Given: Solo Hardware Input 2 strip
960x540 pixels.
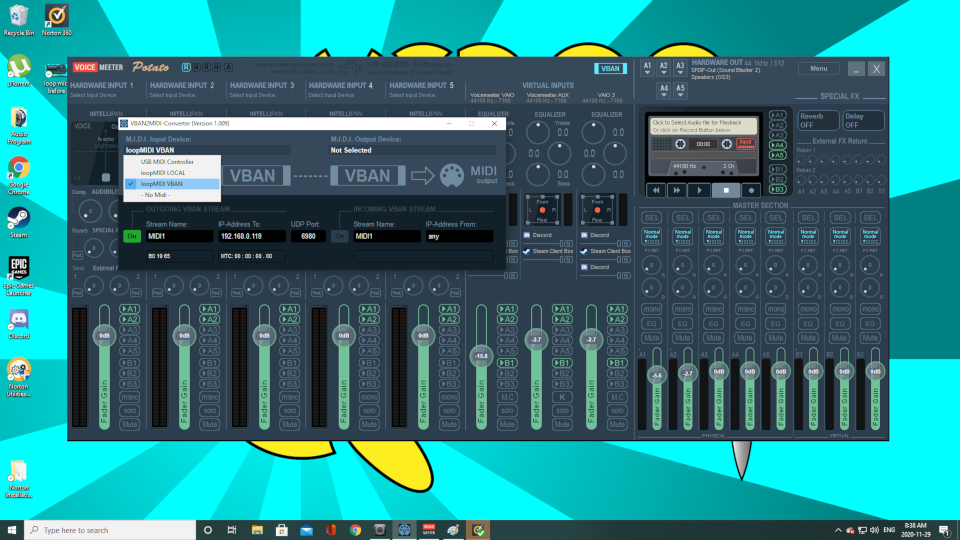Looking at the screenshot, I should [x=209, y=410].
